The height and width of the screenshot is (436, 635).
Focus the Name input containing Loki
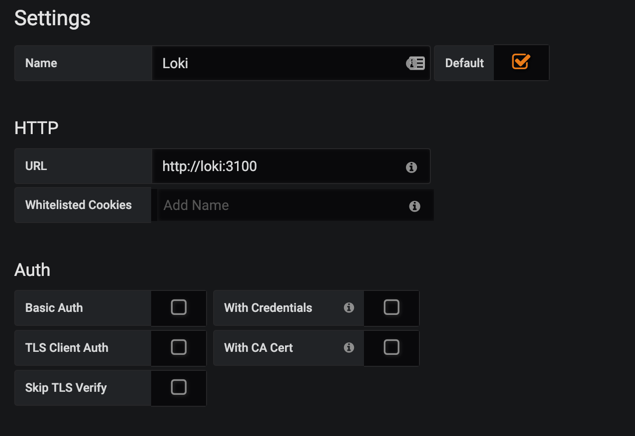pyautogui.click(x=291, y=63)
